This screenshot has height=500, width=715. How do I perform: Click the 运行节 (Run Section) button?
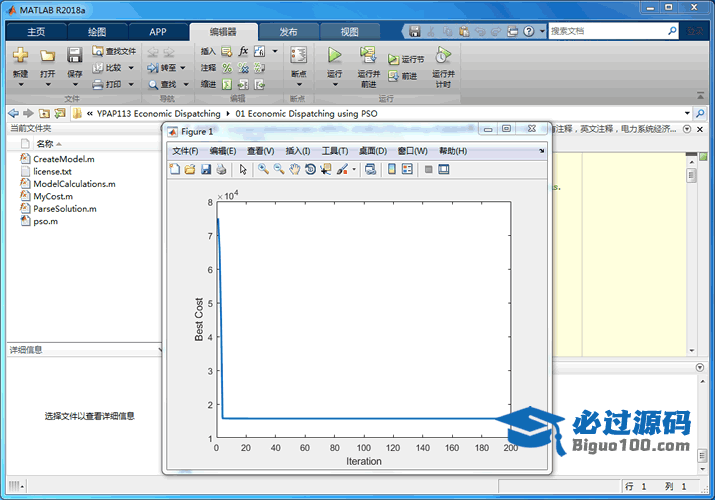407,60
